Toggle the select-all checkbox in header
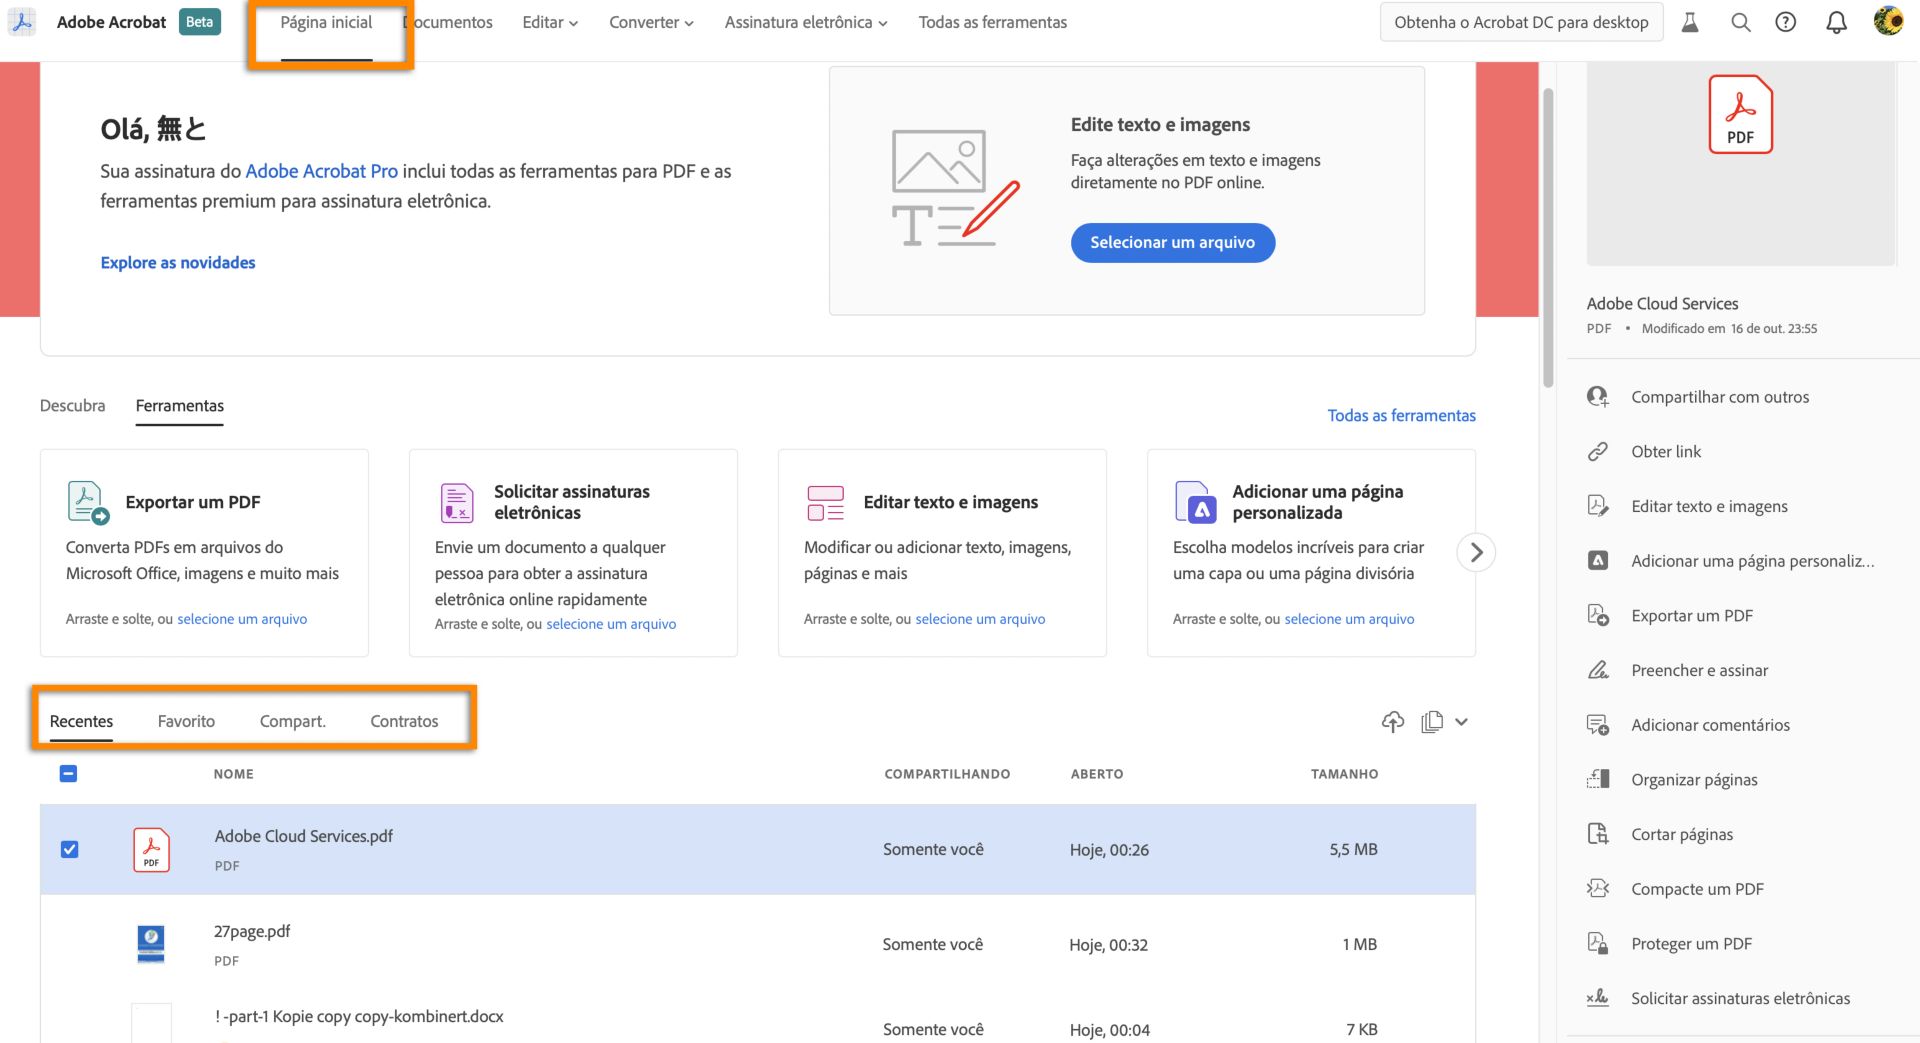Screen dimensions: 1920x1043 (68, 773)
